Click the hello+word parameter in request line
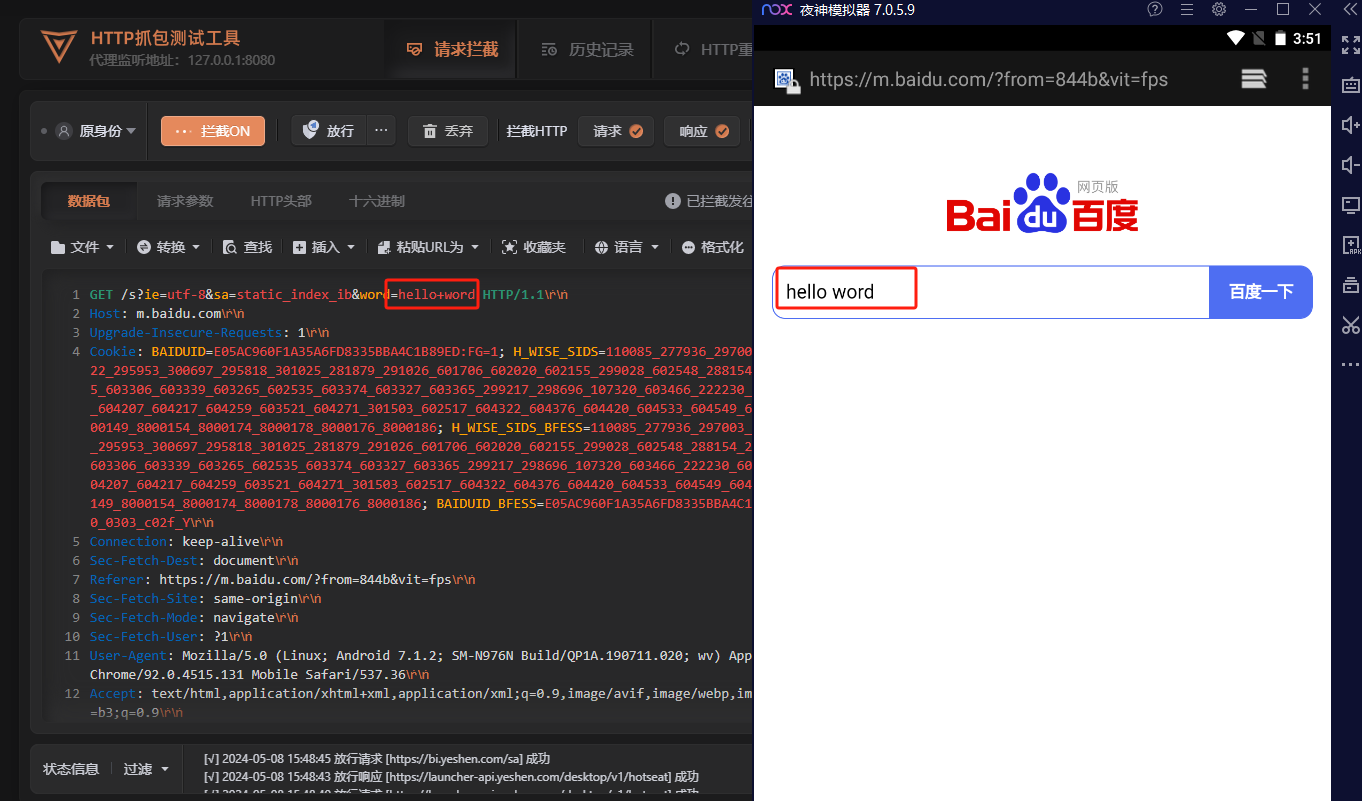Screen dimensions: 1362x801 437,295
